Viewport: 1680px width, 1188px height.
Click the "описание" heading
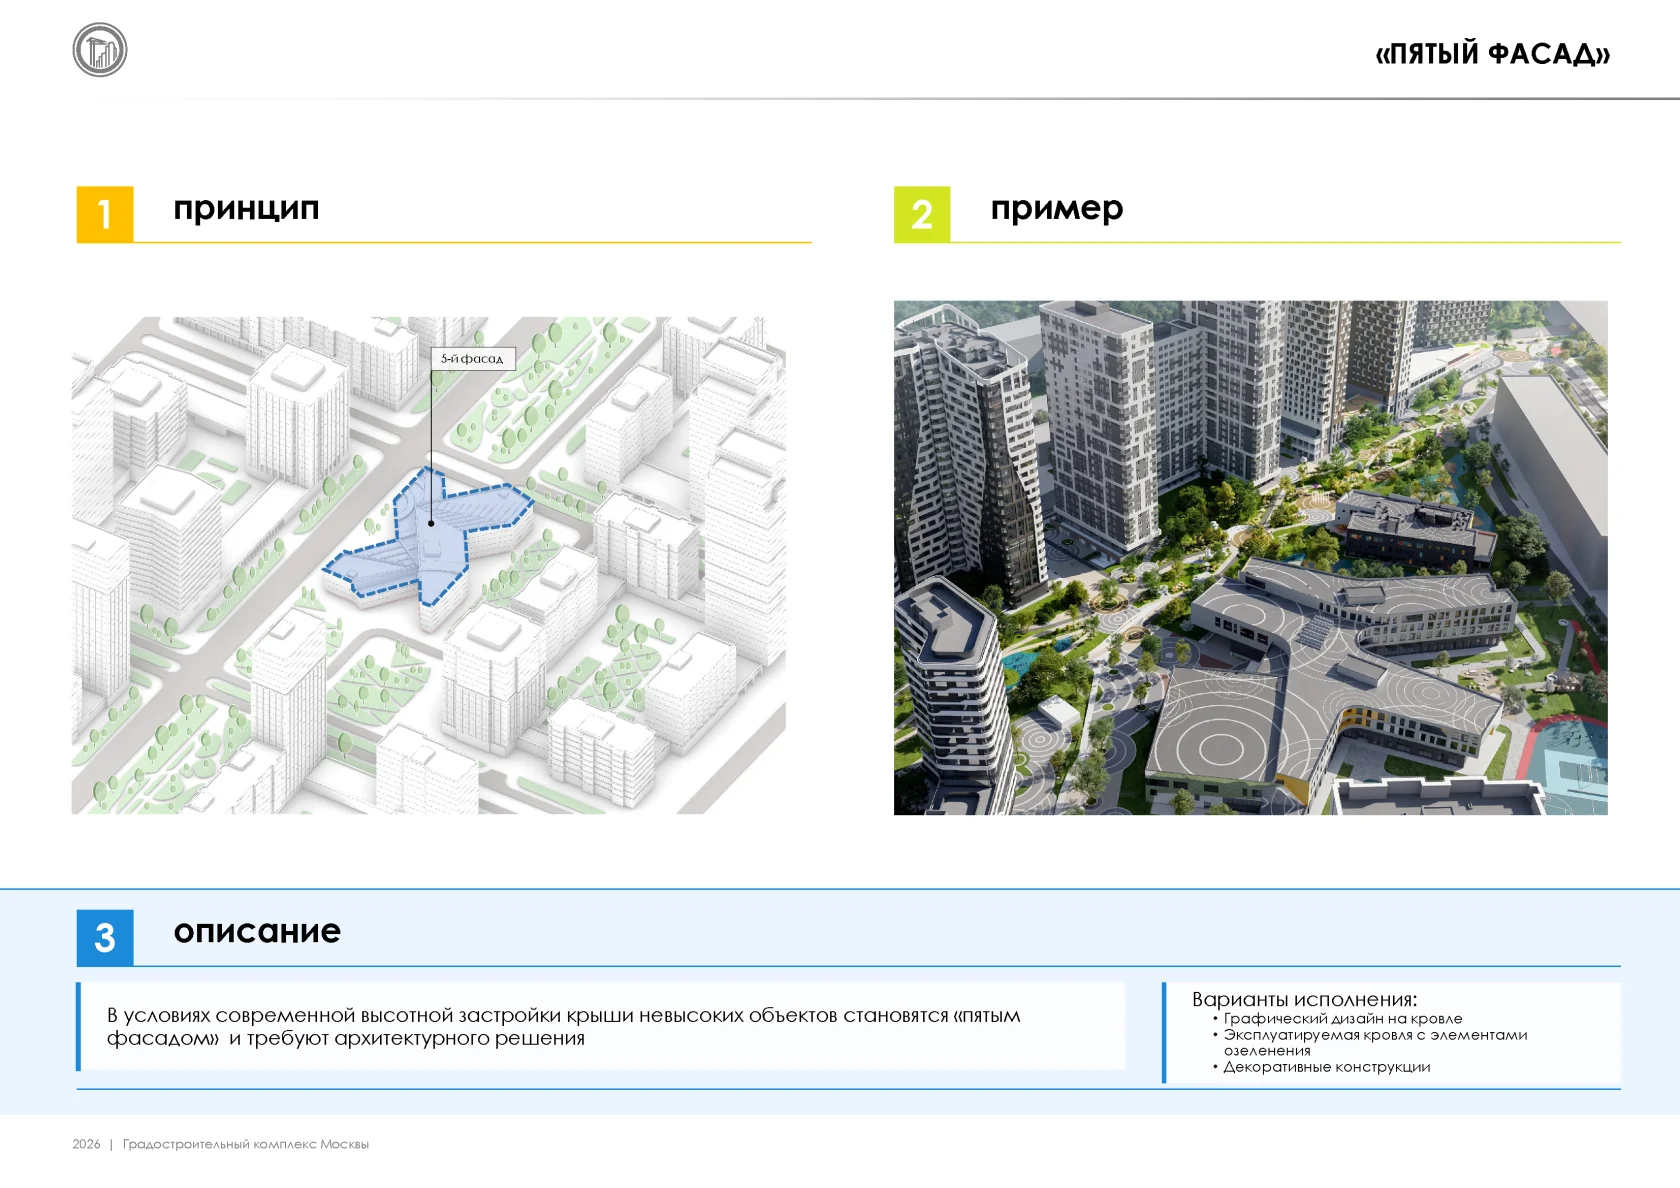257,931
